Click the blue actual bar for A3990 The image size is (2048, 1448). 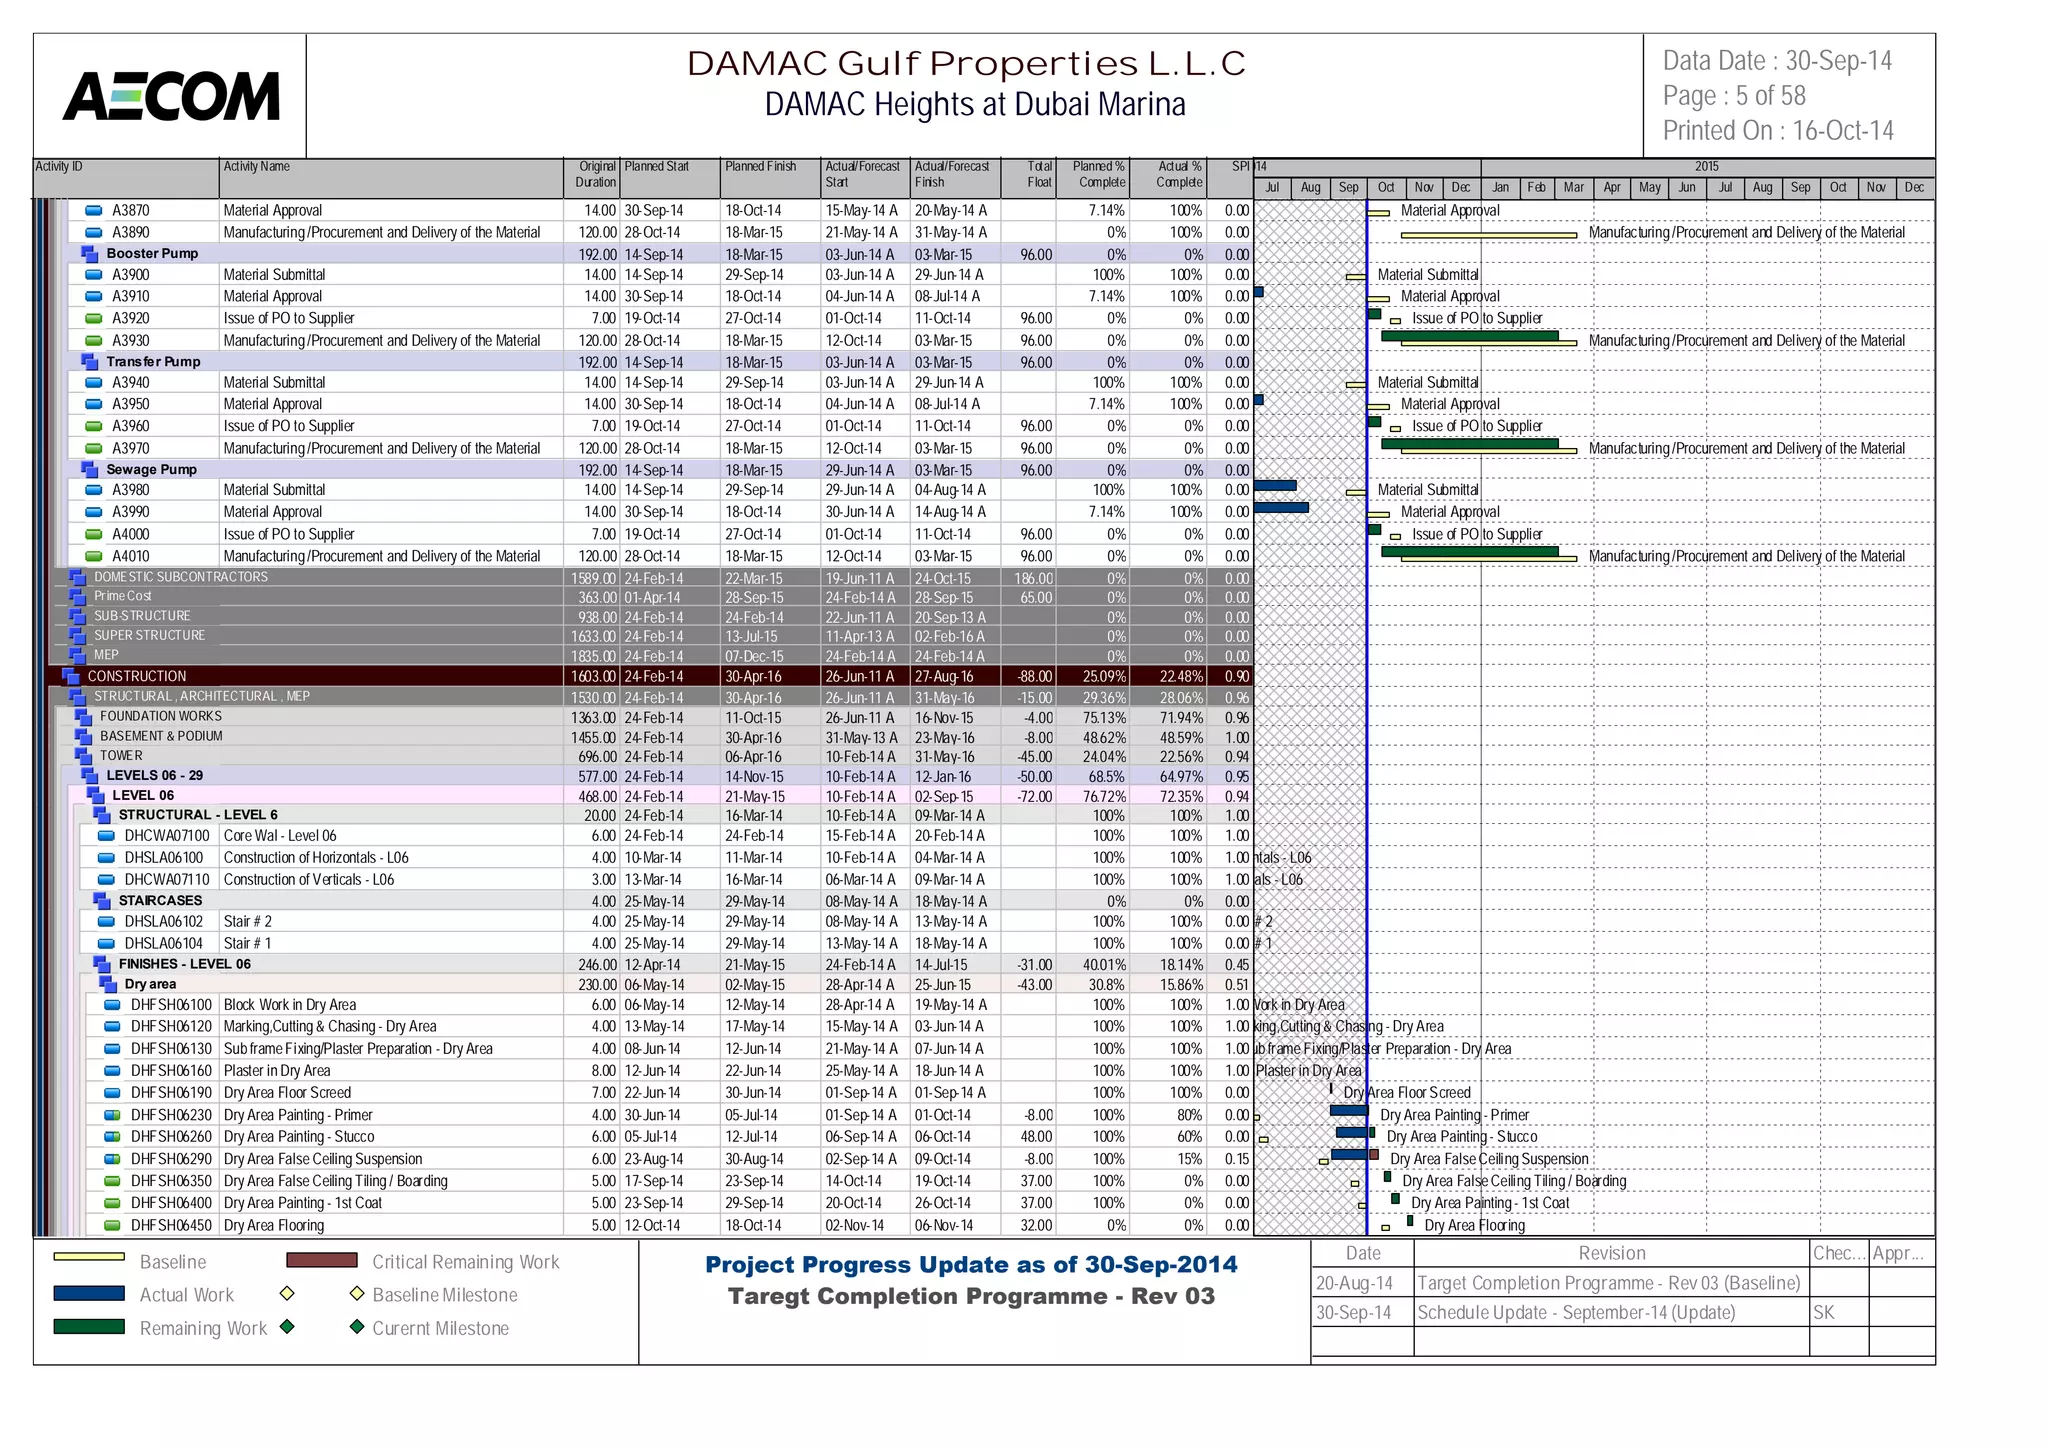tap(1281, 508)
